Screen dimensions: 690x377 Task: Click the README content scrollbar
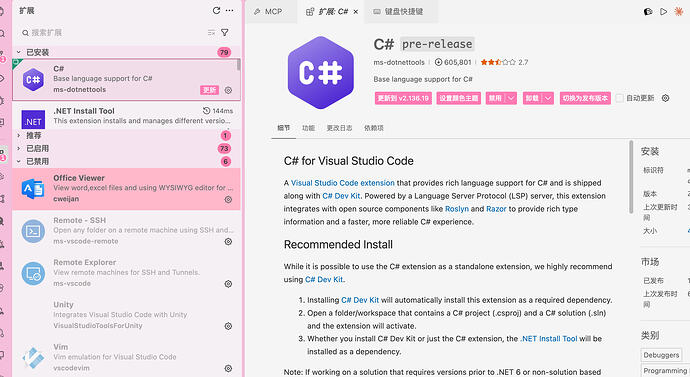[631, 177]
